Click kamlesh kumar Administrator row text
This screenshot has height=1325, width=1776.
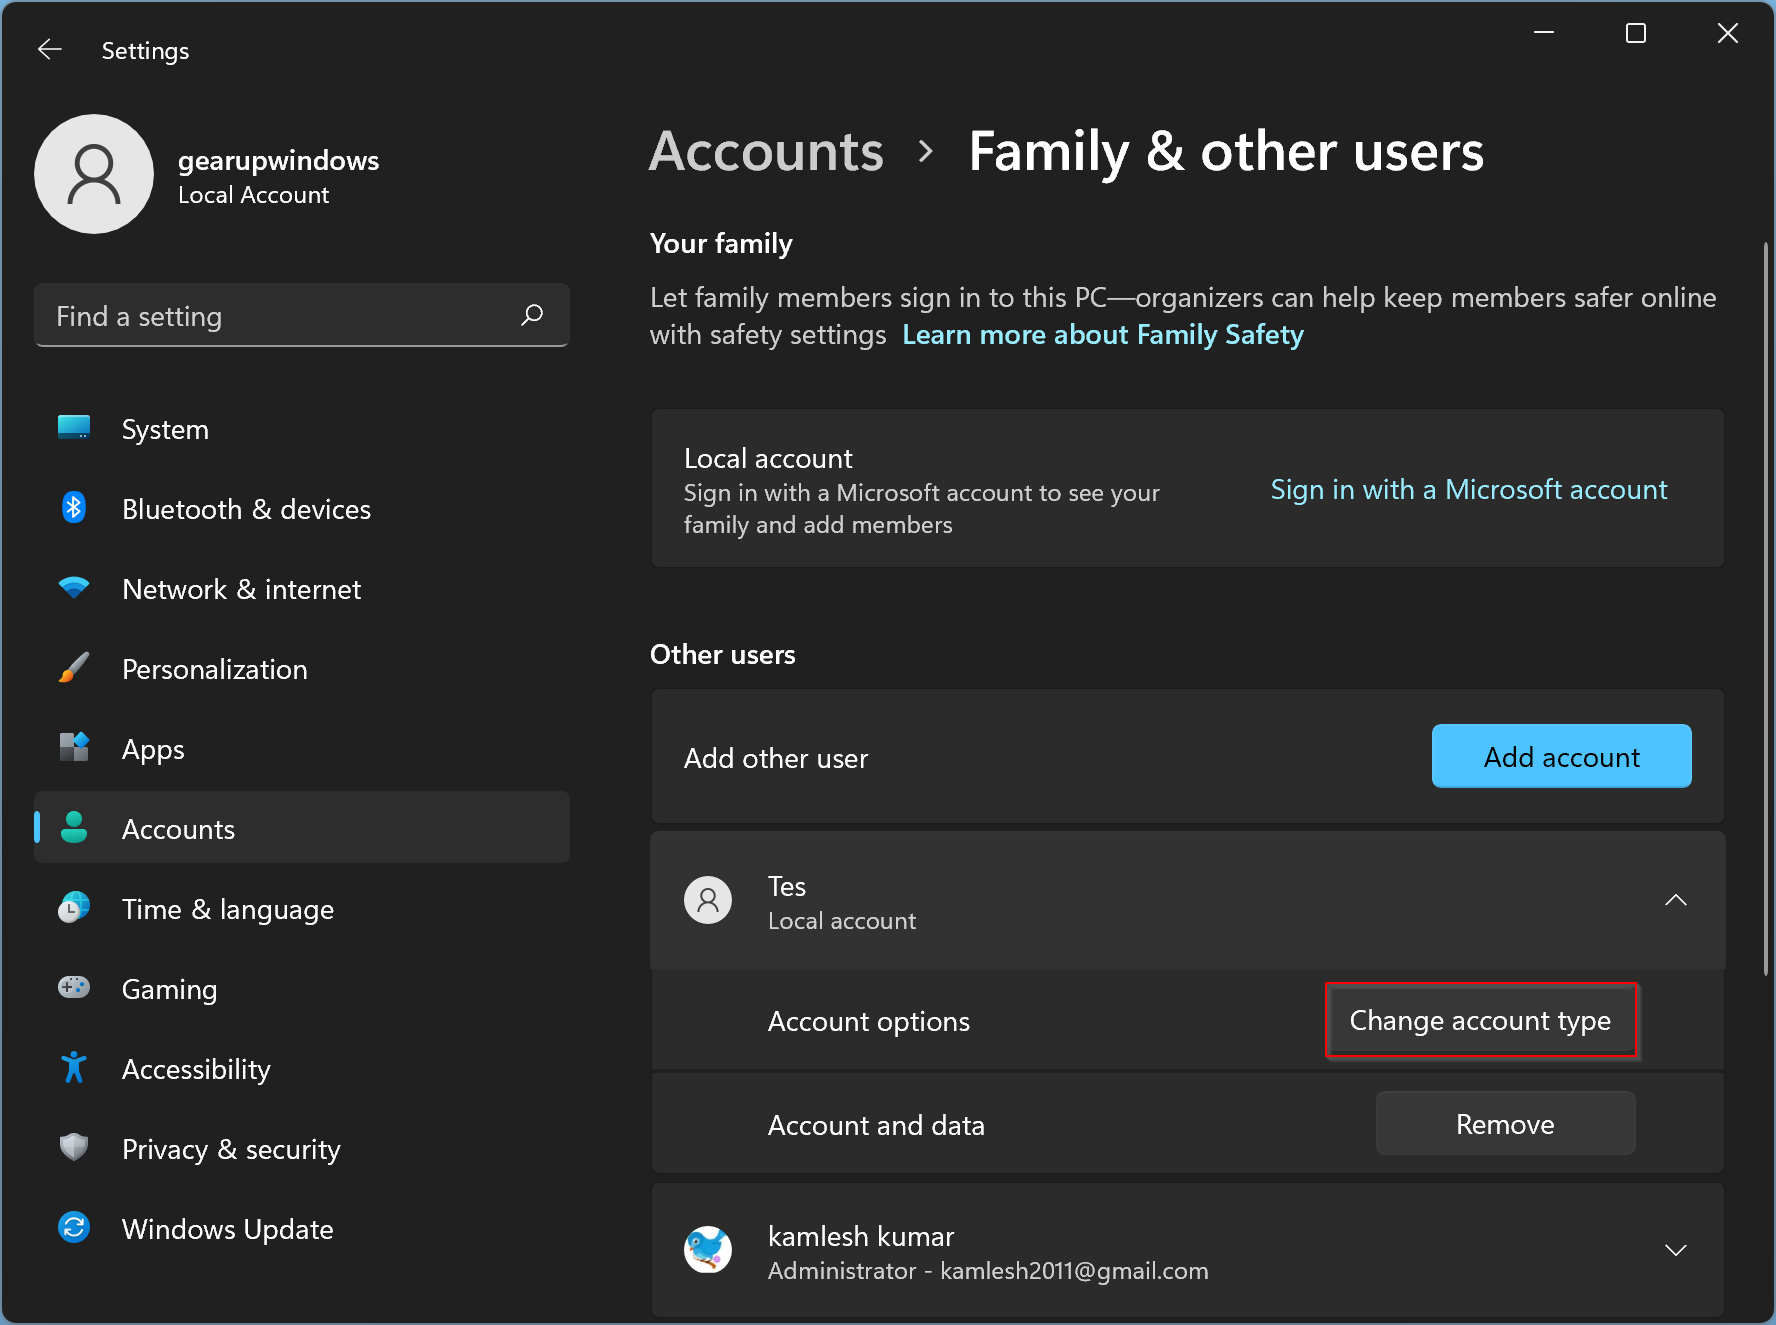point(988,1253)
